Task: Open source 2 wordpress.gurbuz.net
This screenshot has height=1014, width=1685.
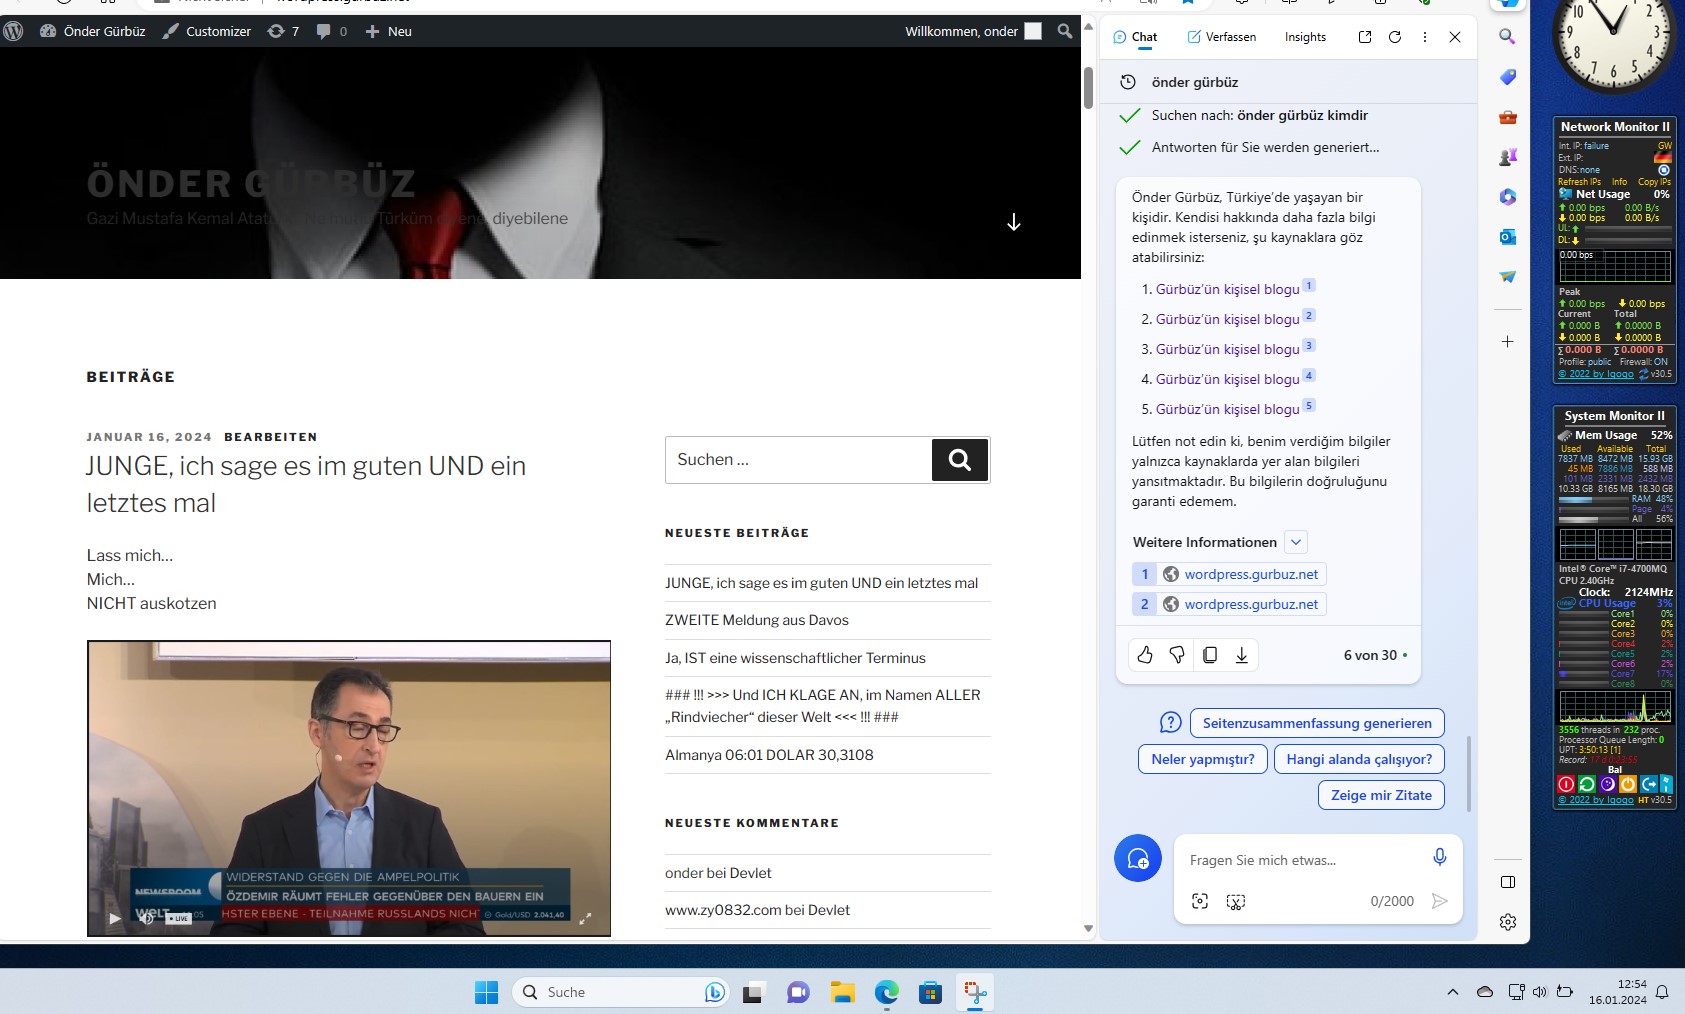Action: point(1229,604)
